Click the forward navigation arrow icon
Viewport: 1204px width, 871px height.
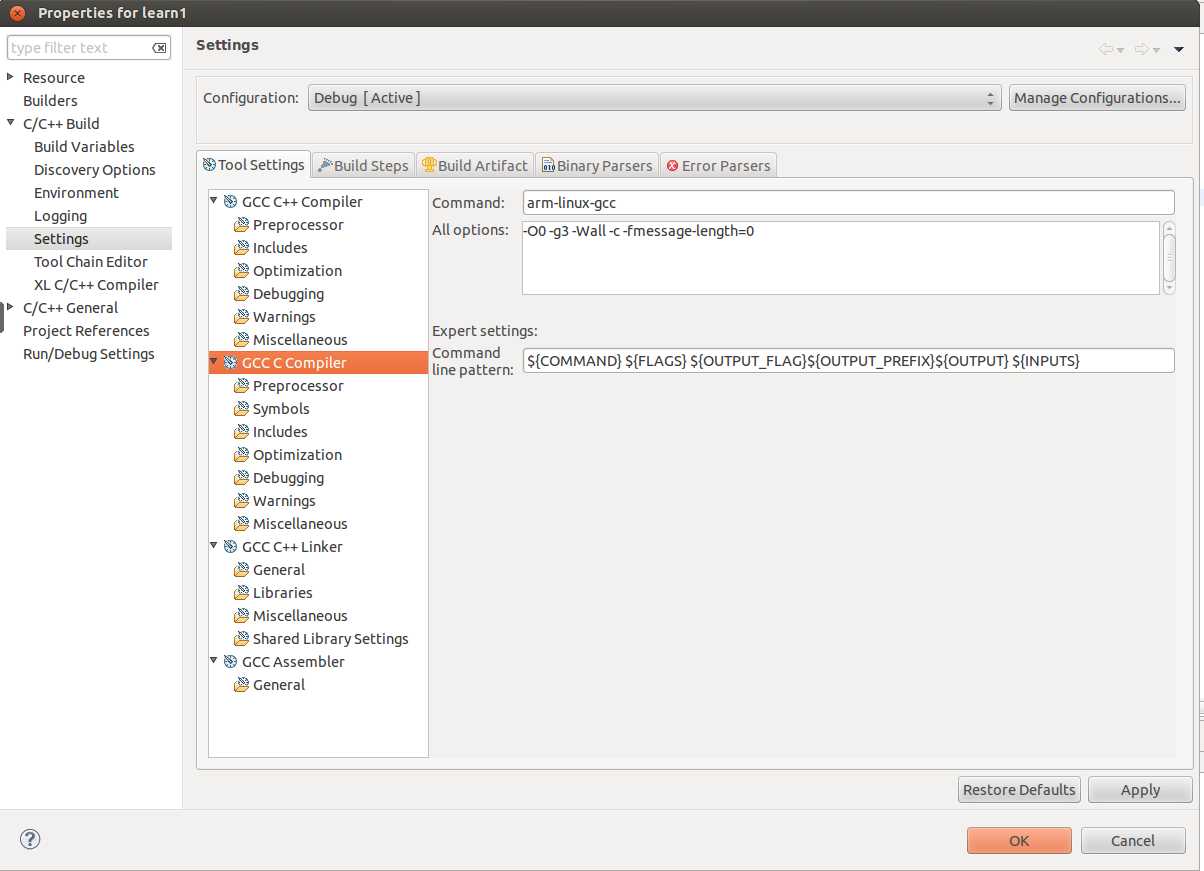click(1142, 49)
